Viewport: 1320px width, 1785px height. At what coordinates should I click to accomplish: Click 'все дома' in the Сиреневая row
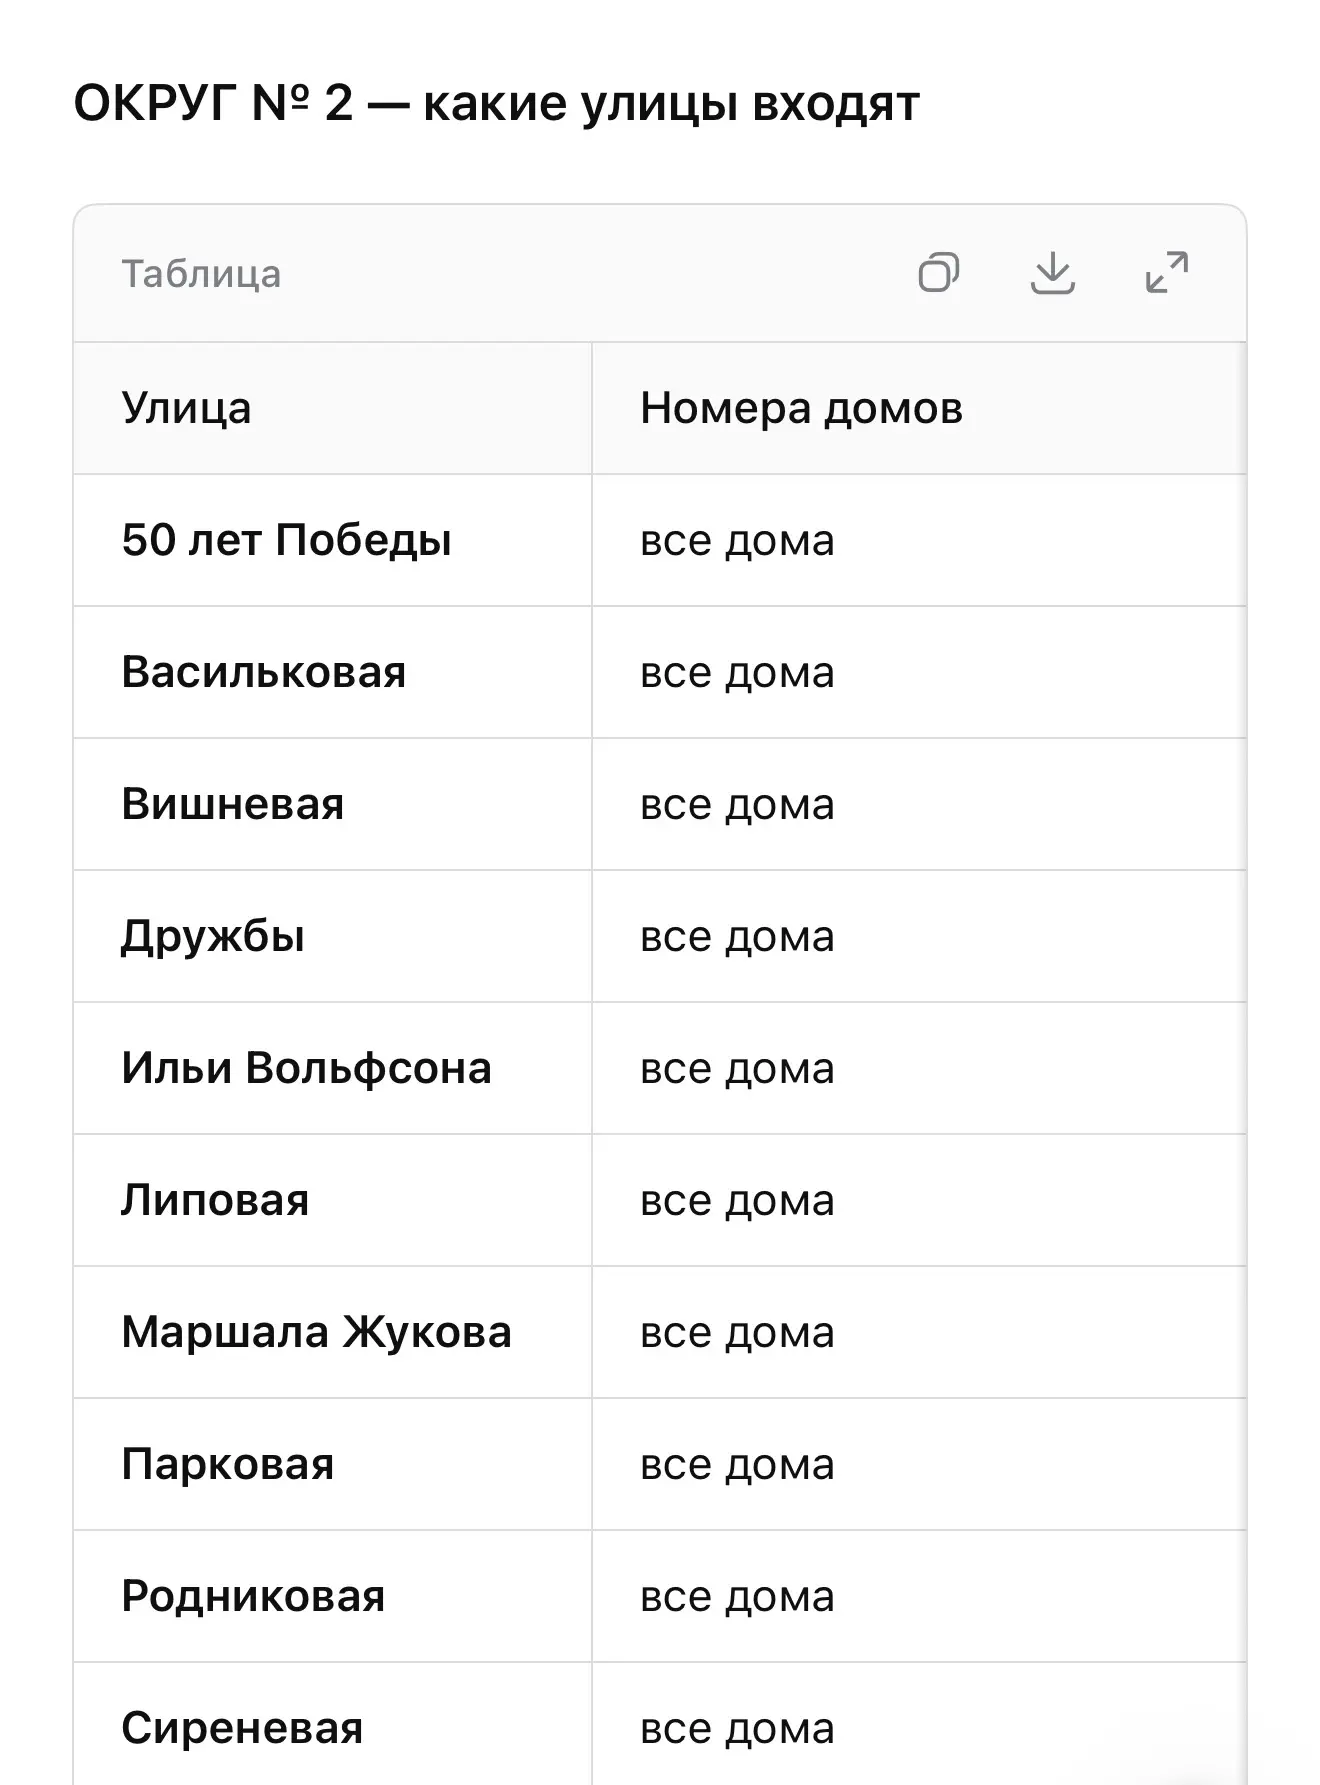737,1728
